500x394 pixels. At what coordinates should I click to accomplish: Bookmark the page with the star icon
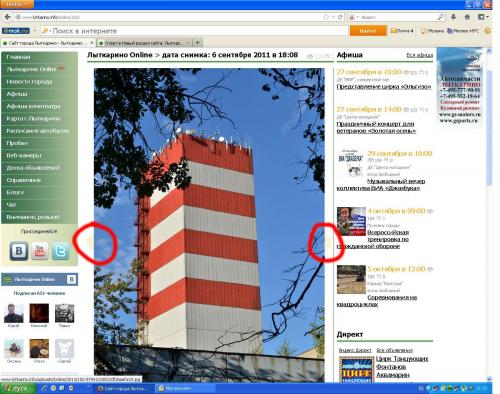tap(326, 17)
